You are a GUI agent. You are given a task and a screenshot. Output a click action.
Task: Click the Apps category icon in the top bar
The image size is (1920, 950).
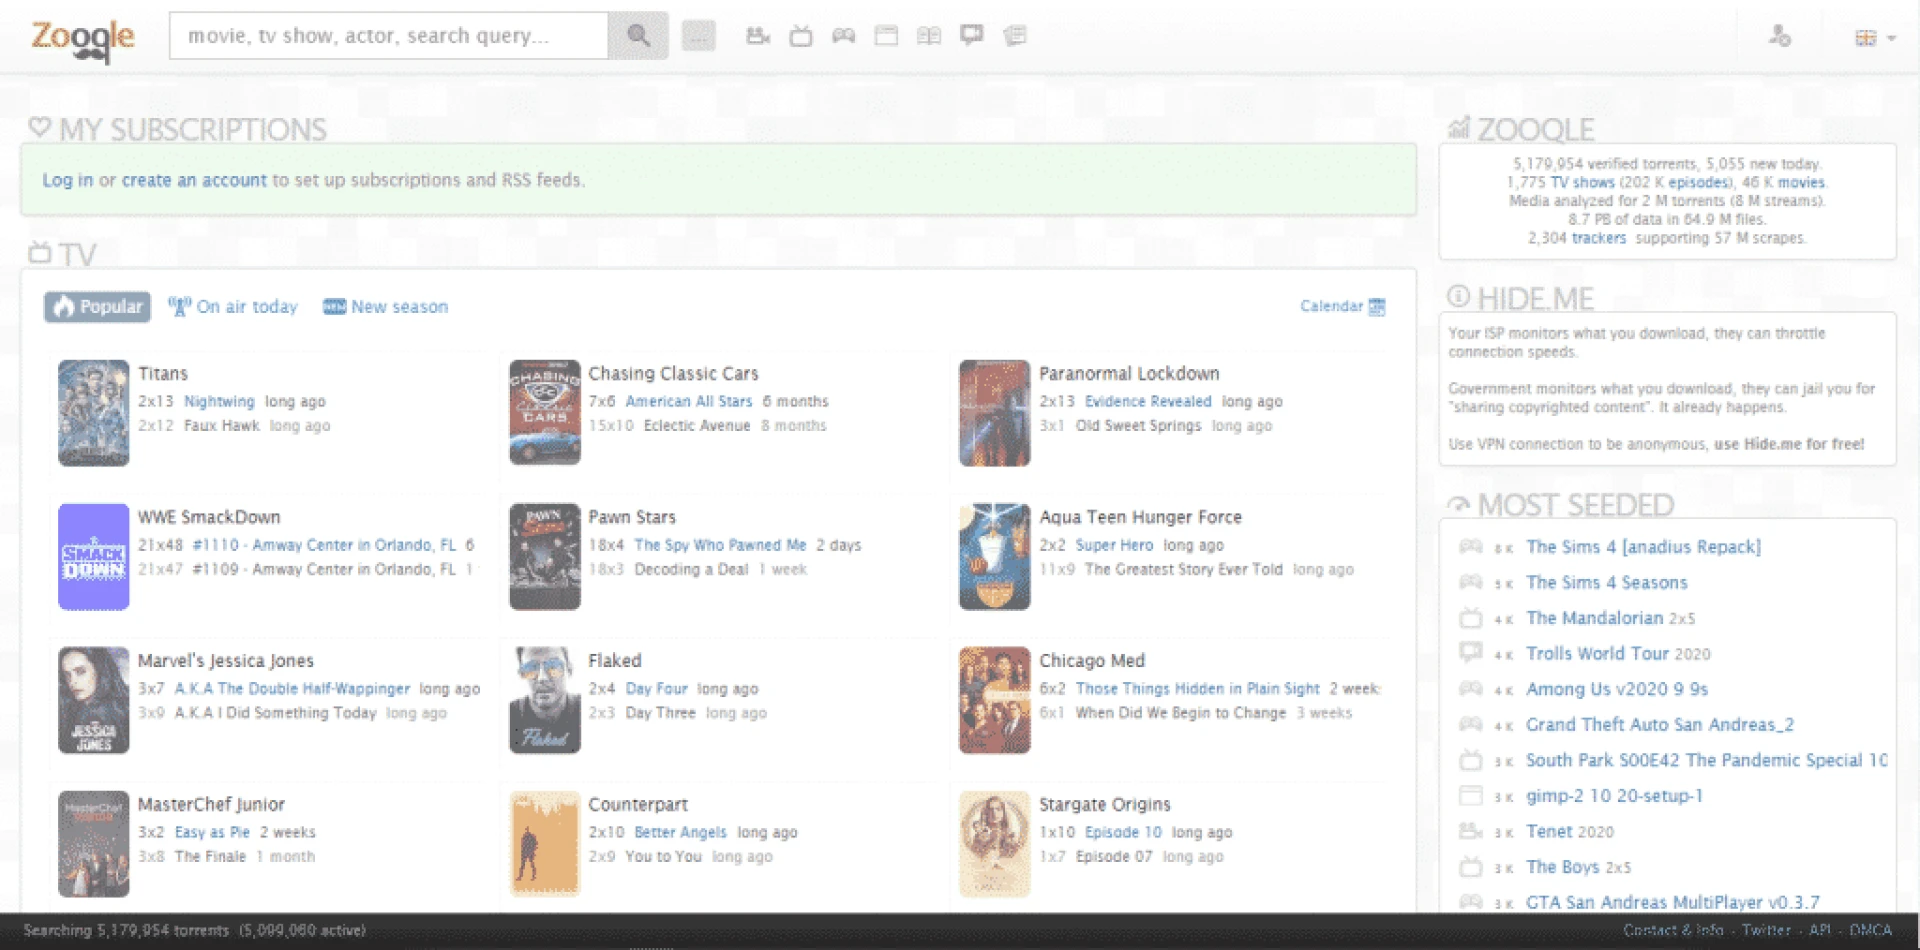(886, 35)
